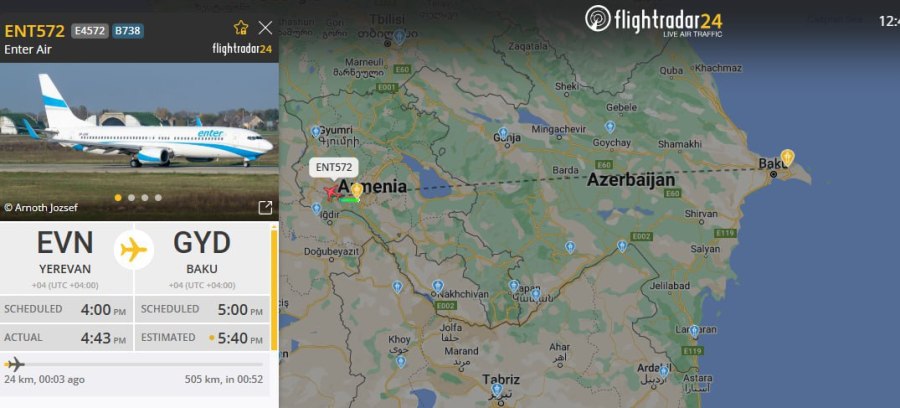The width and height of the screenshot is (900, 408).
Task: Close the ENT572 flight panel
Action: point(265,28)
